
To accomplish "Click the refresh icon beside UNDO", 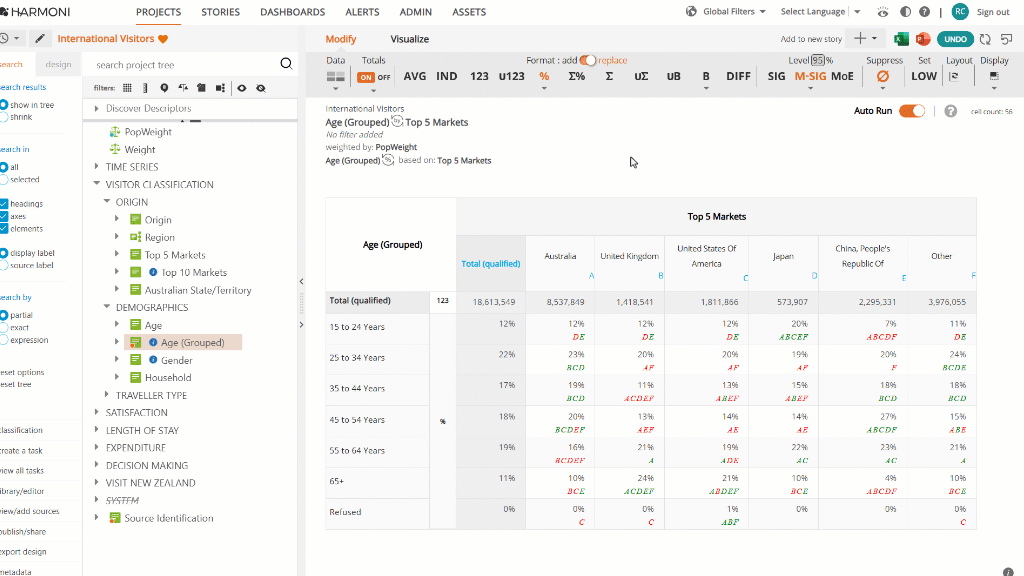I will pyautogui.click(x=985, y=39).
